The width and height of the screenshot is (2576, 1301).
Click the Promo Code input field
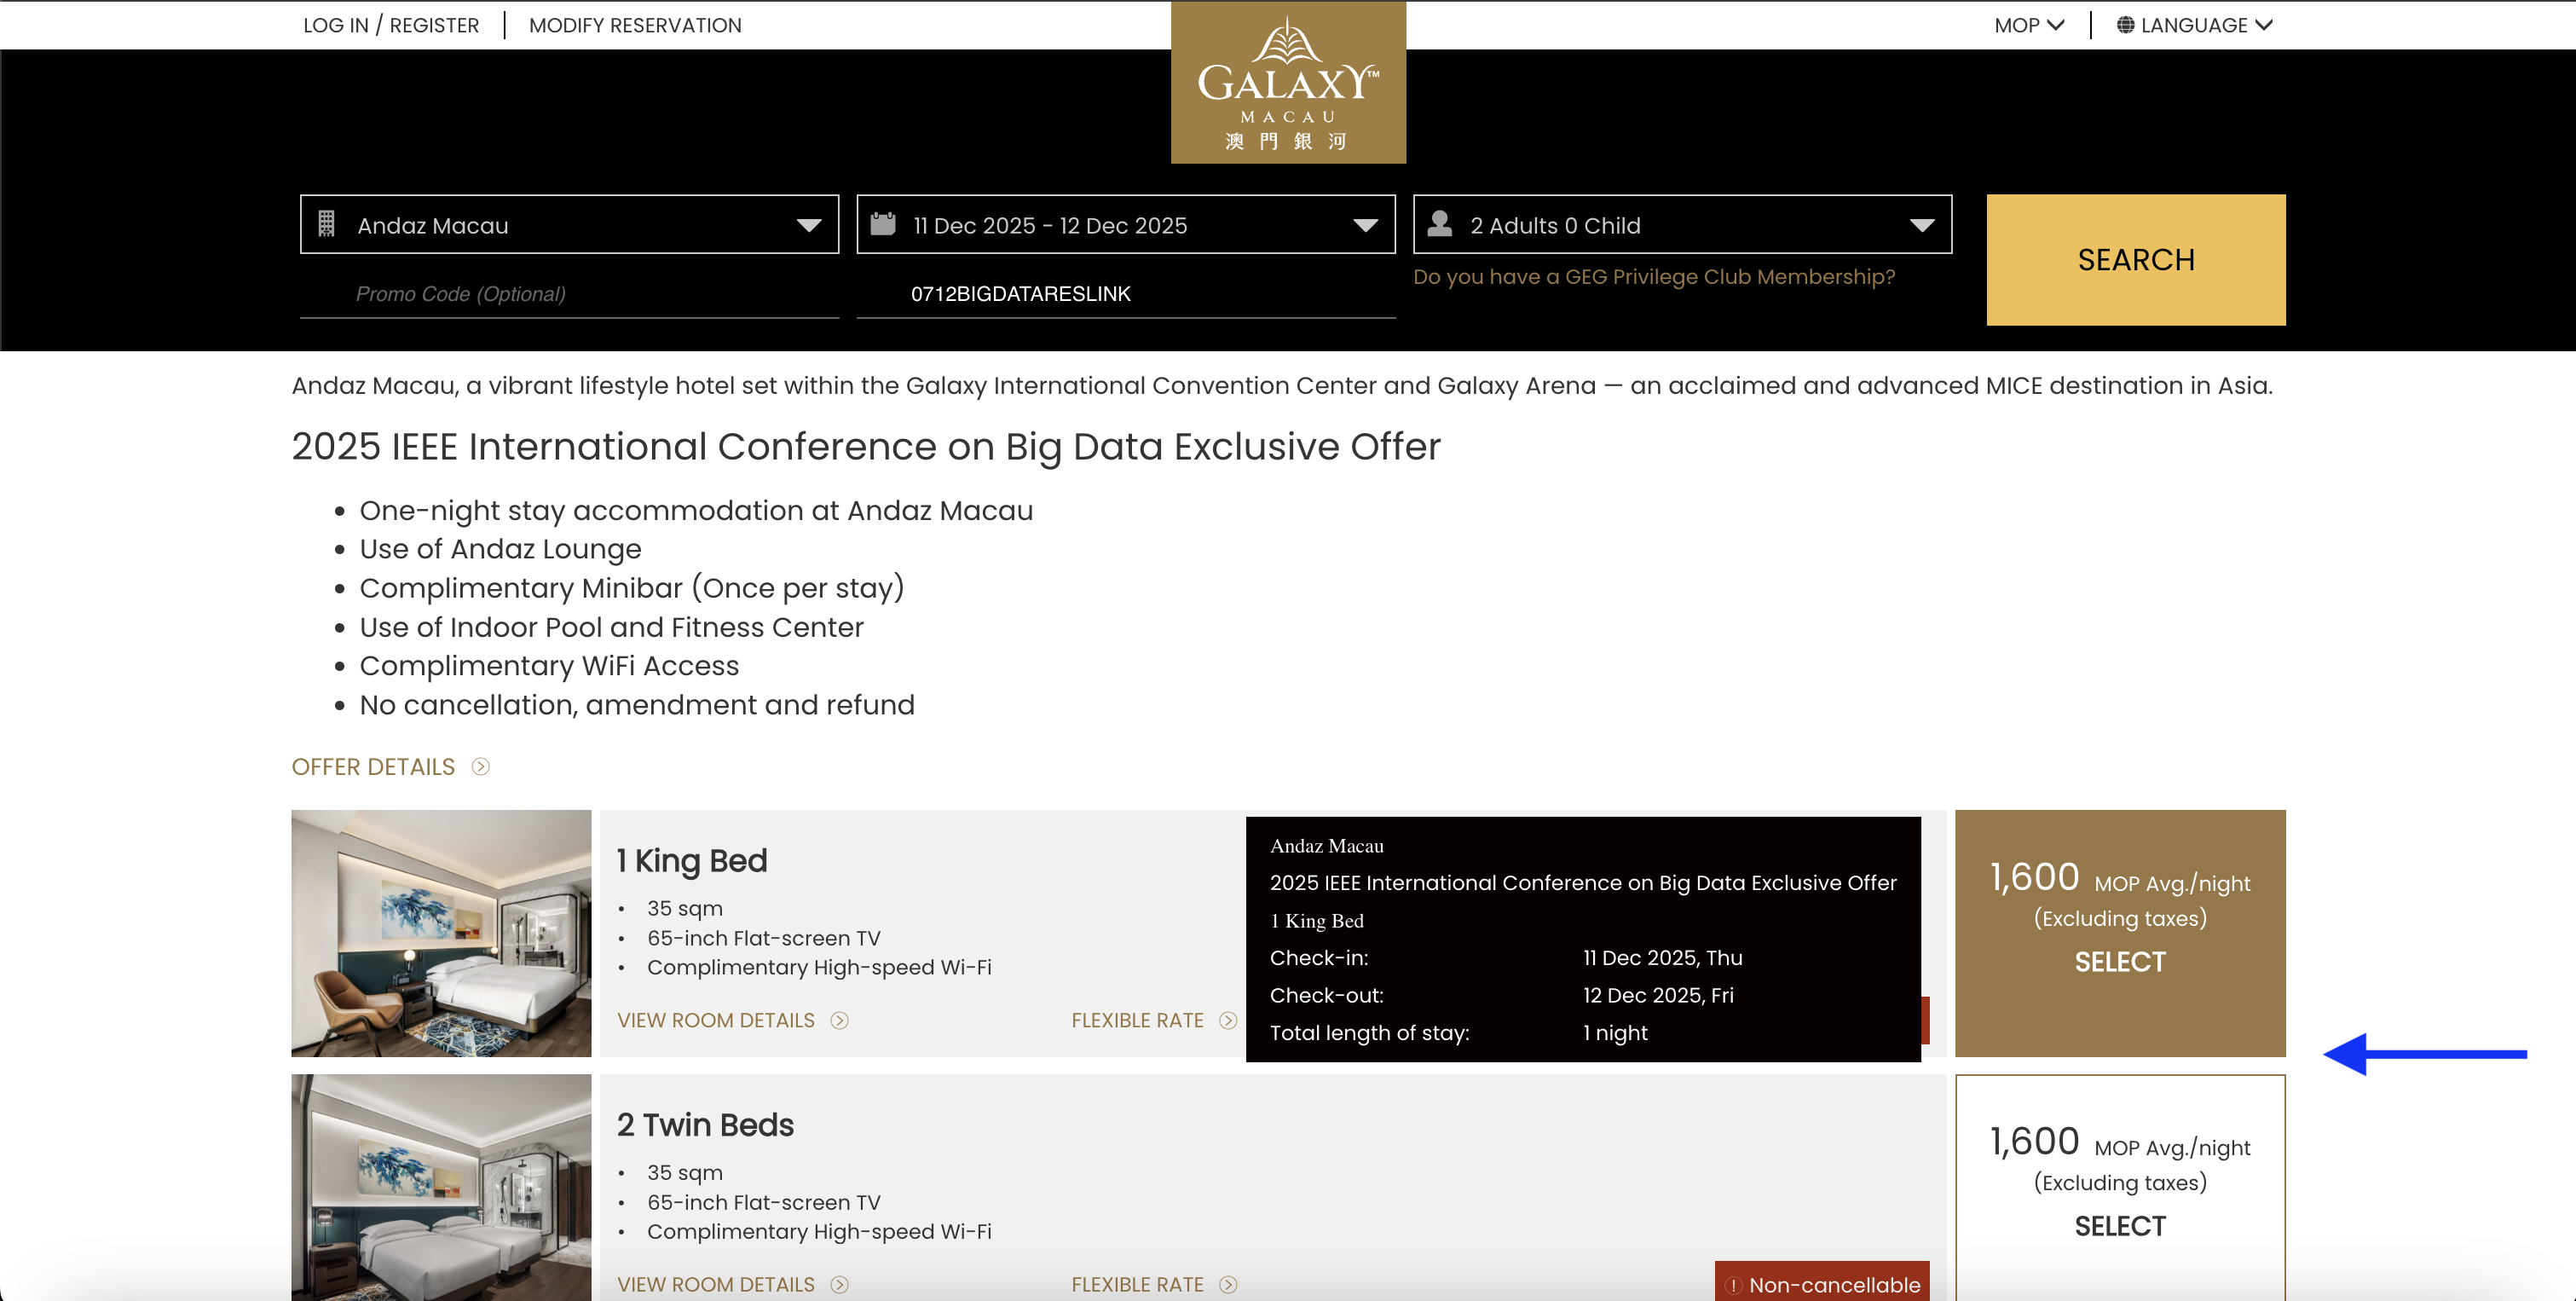coord(569,294)
